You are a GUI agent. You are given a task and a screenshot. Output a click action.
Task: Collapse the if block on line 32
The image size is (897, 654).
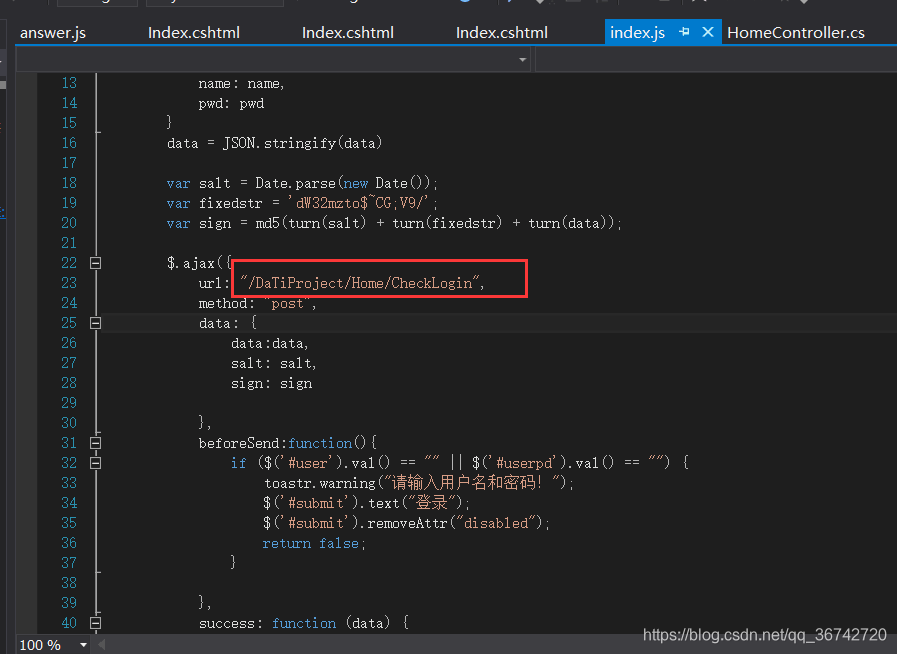[x=96, y=463]
